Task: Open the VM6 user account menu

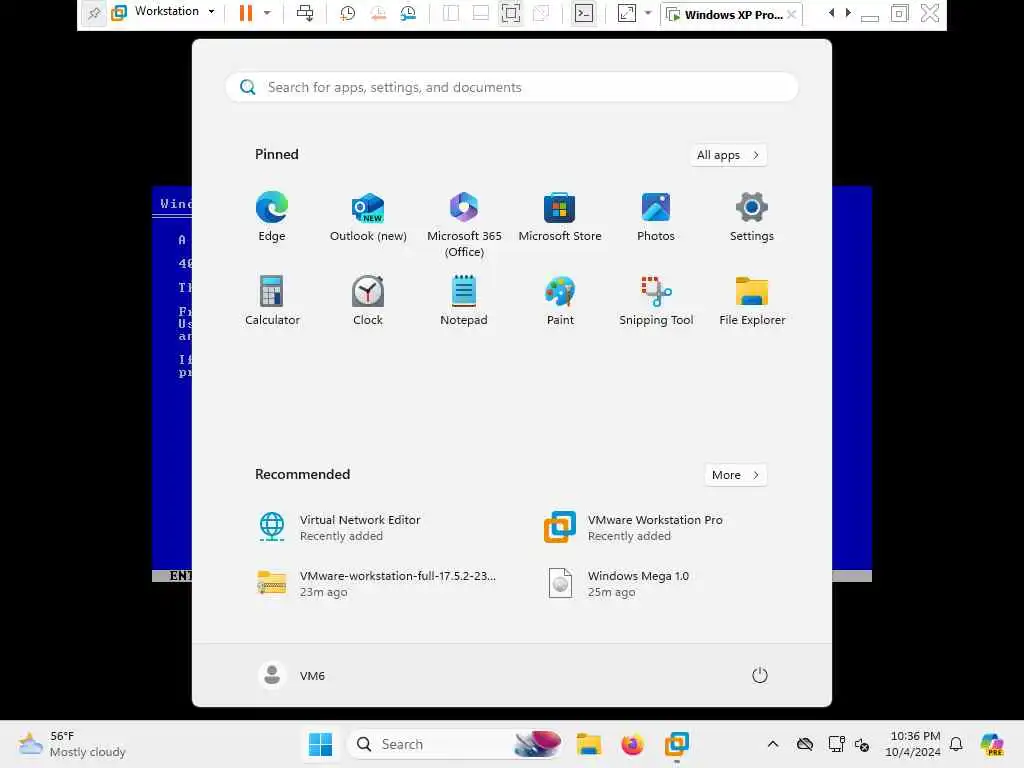Action: (x=291, y=675)
